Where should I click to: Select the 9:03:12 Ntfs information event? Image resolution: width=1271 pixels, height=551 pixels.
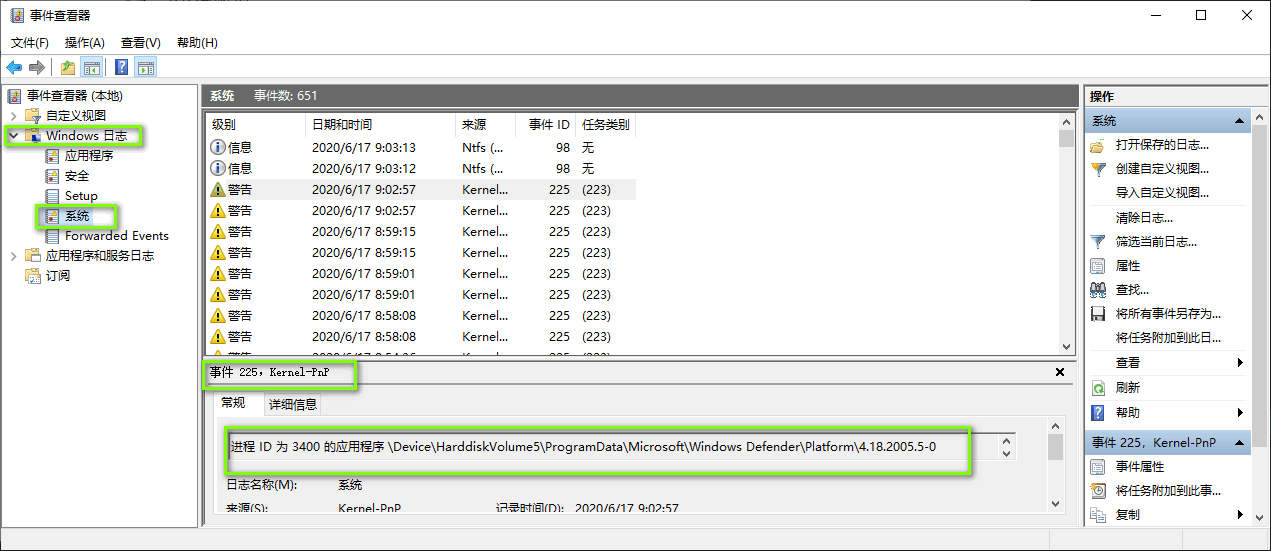421,169
